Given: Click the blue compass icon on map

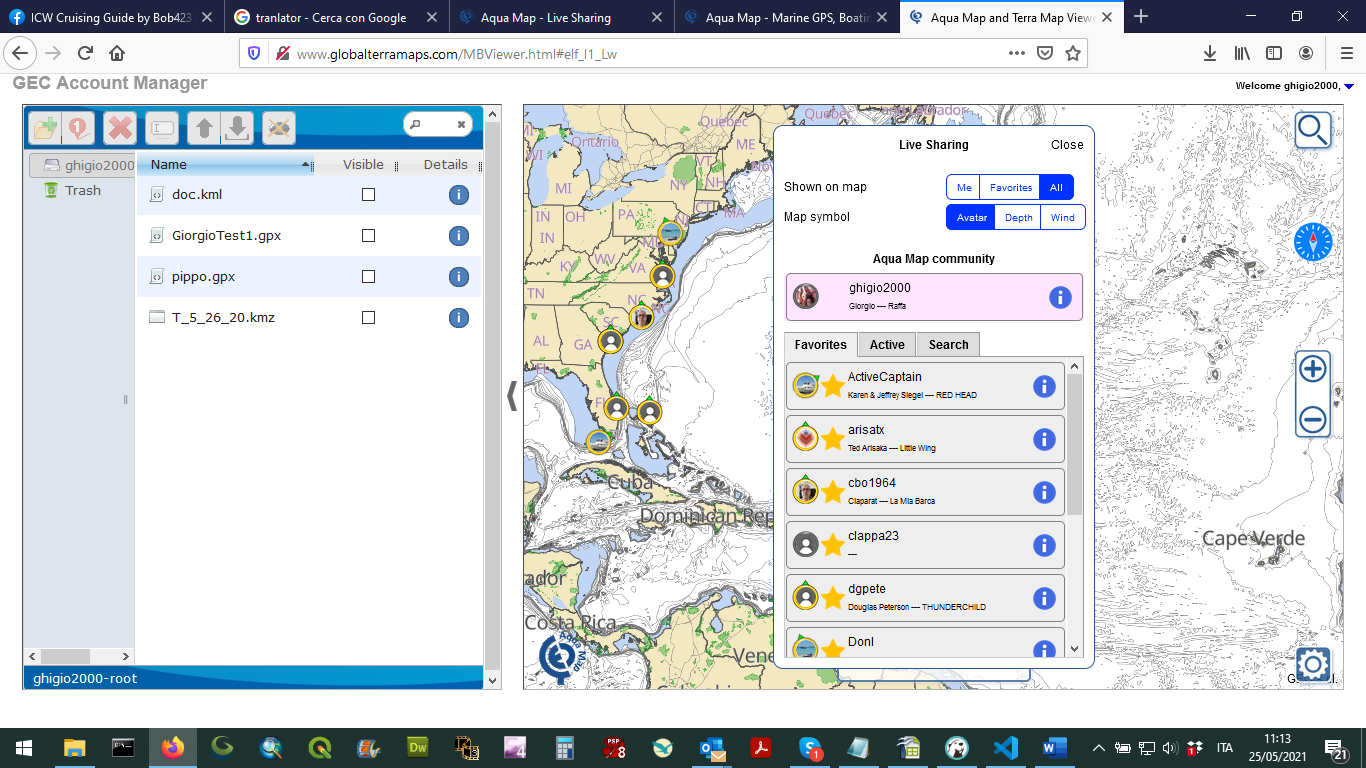Looking at the screenshot, I should (x=1313, y=242).
